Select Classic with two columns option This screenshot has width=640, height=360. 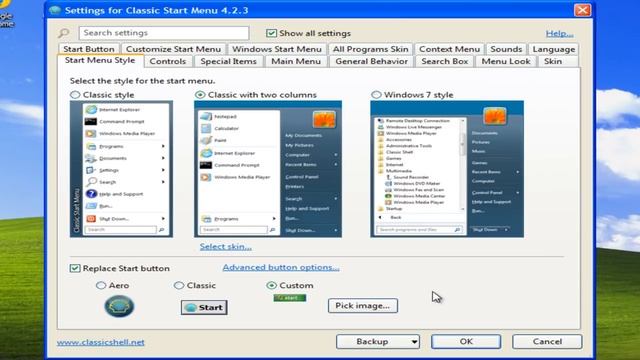click(x=200, y=95)
